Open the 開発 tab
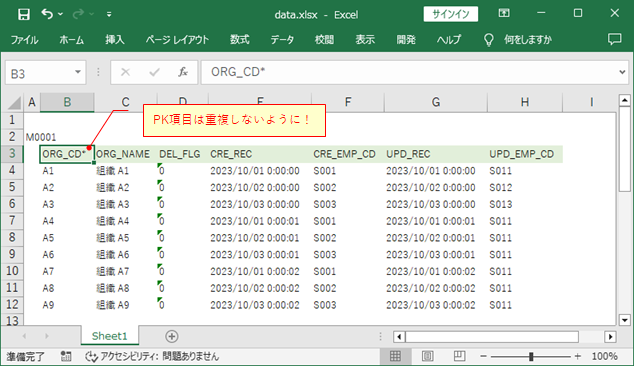Screen dimensions: 634x366 click(406, 40)
